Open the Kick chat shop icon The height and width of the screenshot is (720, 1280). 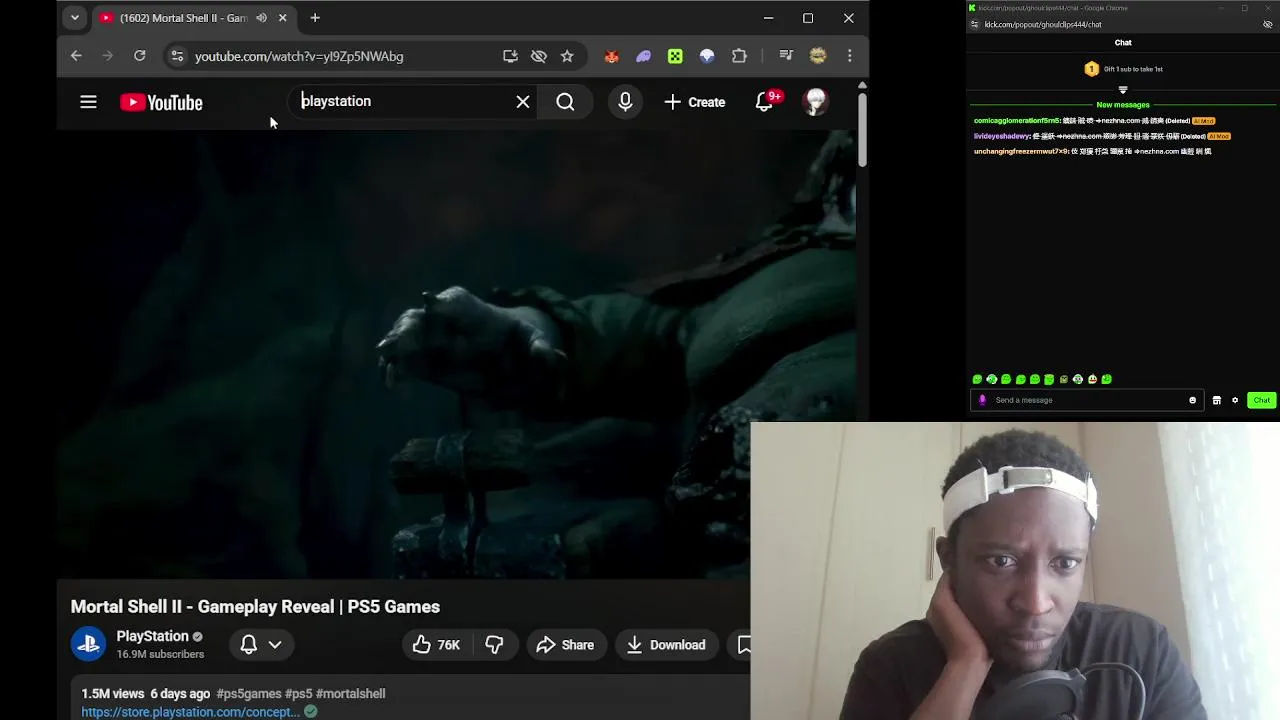[1216, 400]
